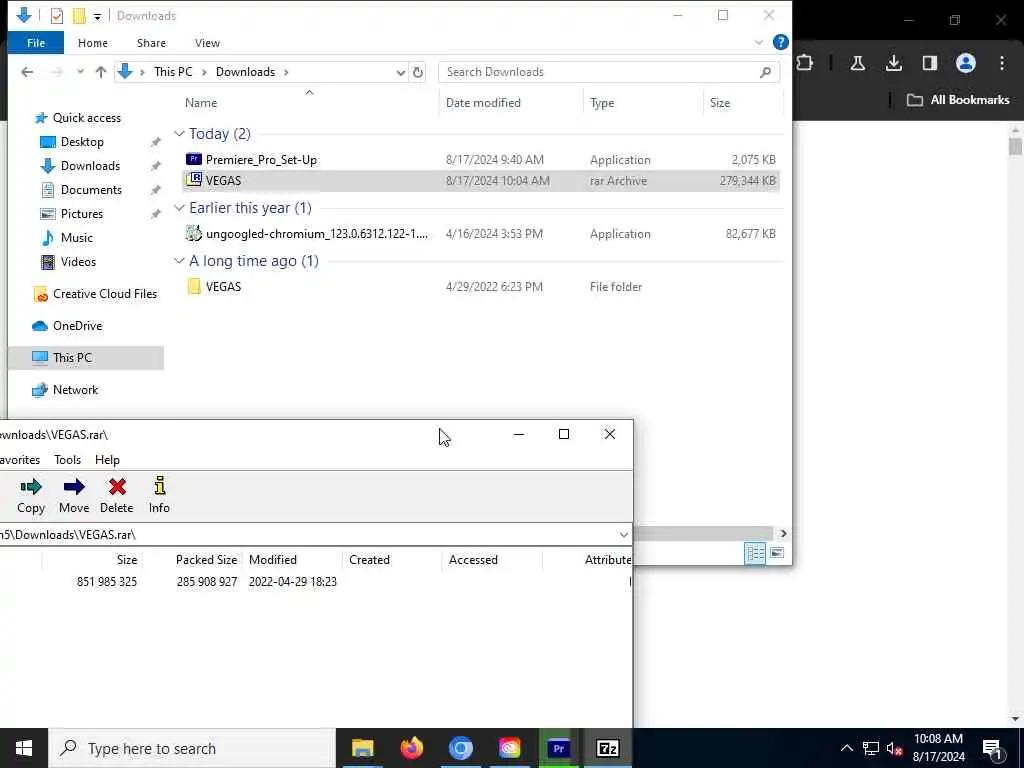Viewport: 1024px width, 768px height.
Task: Click the taskbar search box
Action: (x=192, y=748)
